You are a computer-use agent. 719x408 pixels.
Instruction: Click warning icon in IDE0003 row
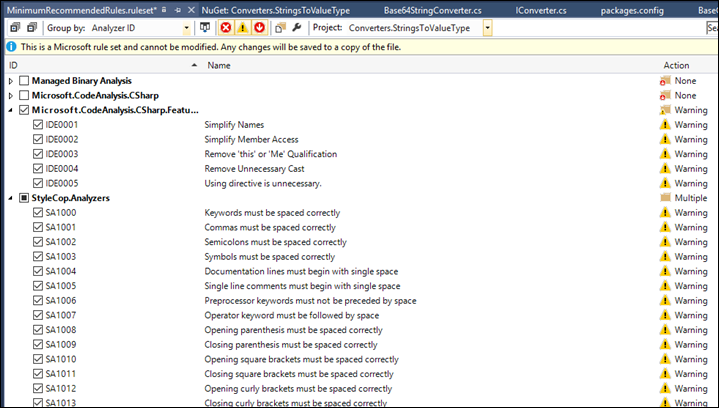pyautogui.click(x=665, y=154)
